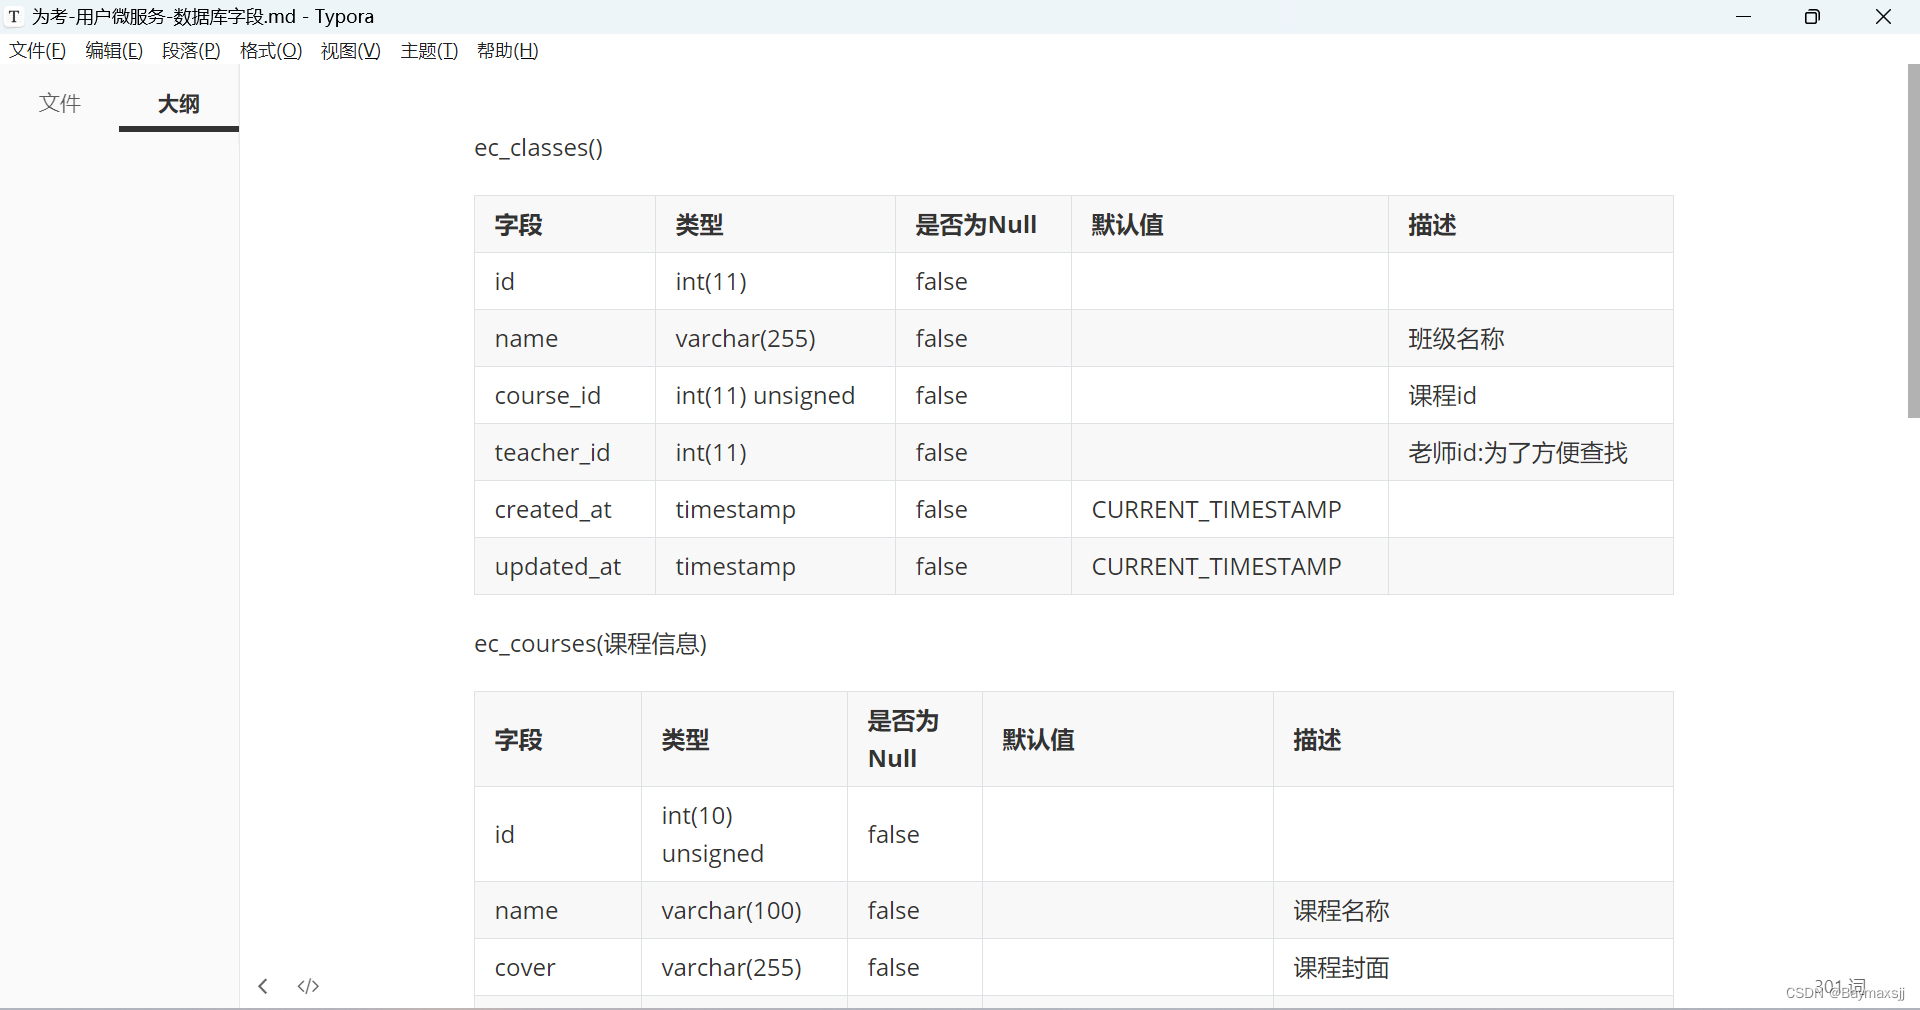Minimize the Typora window
Image resolution: width=1920 pixels, height=1010 pixels.
point(1744,17)
